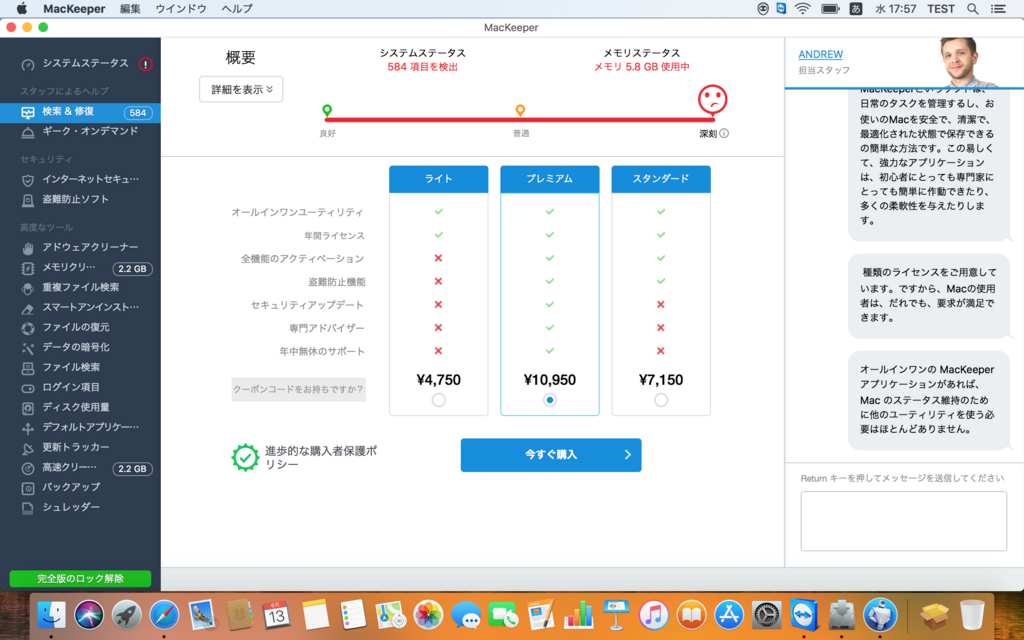
Task: Select the ライト plan radio button
Action: pos(439,400)
